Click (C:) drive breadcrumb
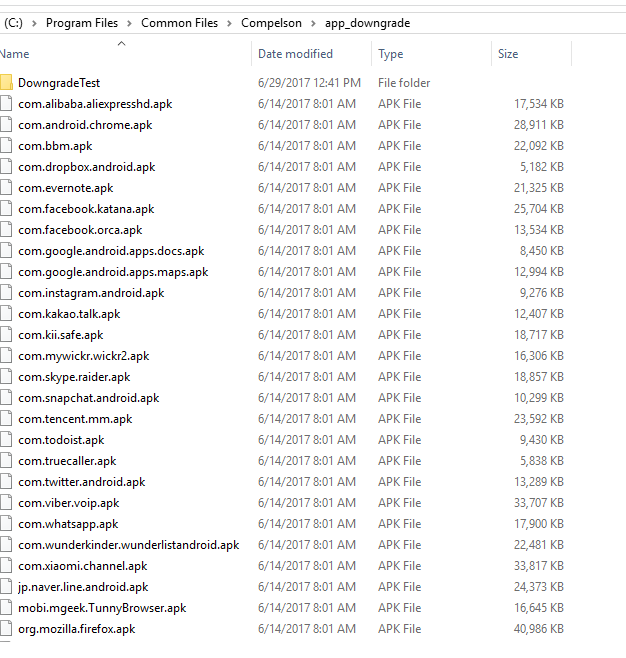626x658 pixels. click(13, 23)
